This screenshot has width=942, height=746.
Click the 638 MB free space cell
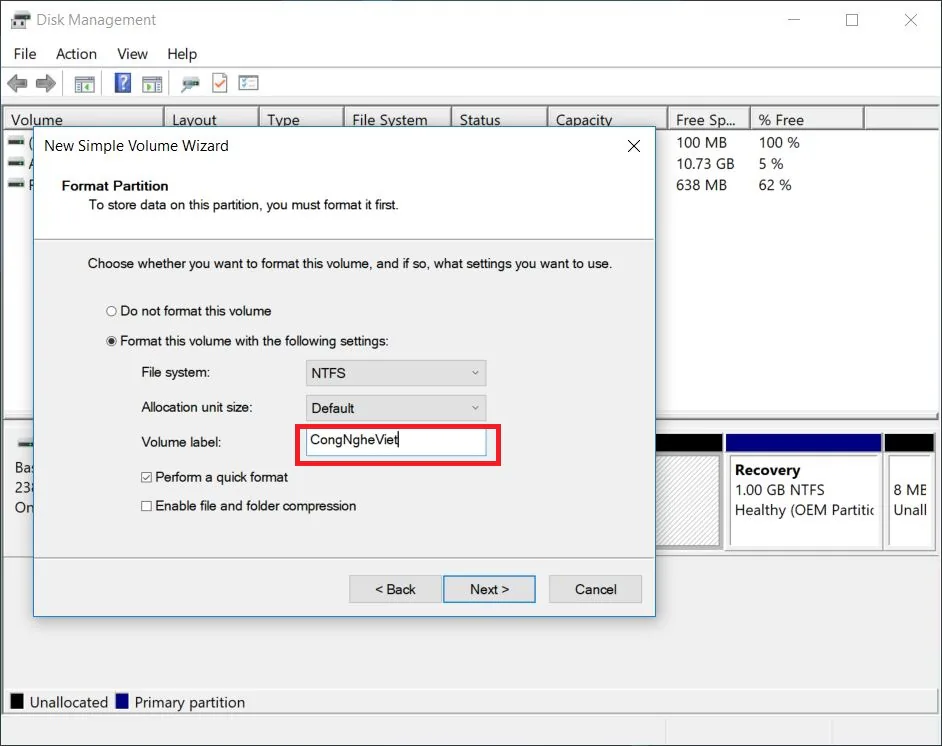(701, 185)
